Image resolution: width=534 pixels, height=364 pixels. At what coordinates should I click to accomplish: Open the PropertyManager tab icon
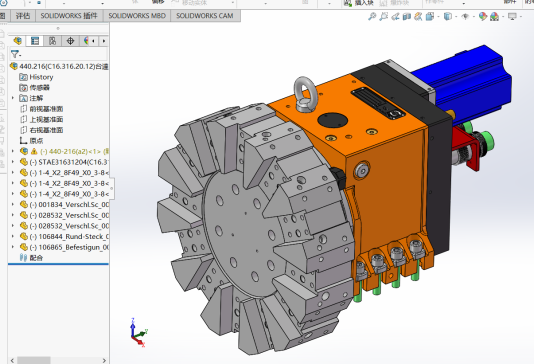[35, 41]
